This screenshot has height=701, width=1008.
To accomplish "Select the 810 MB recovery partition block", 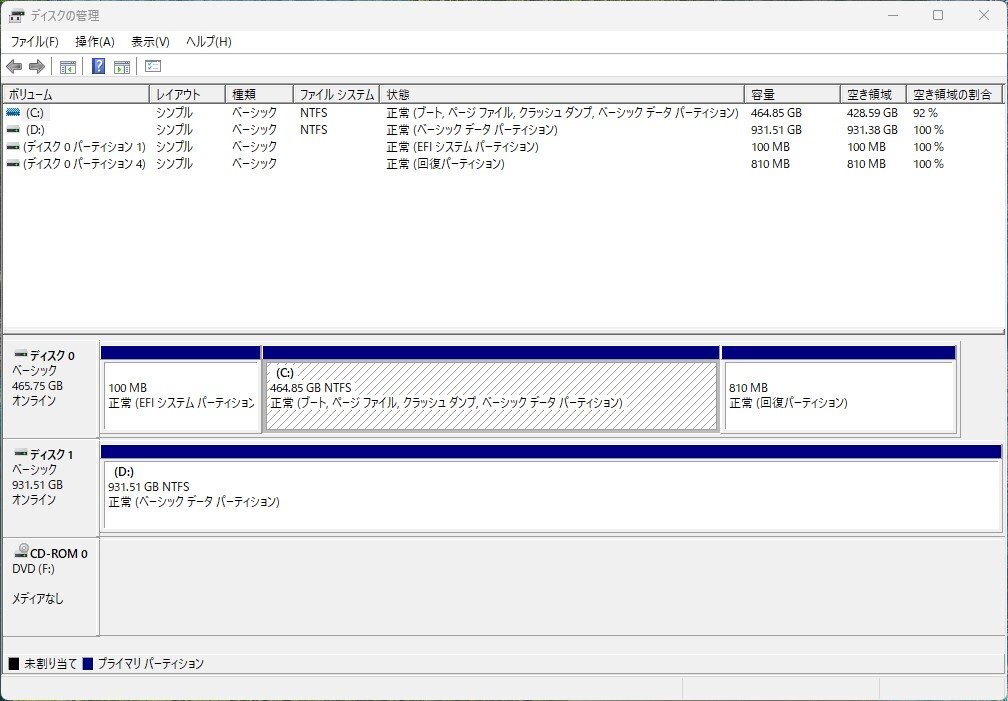I will (x=839, y=390).
